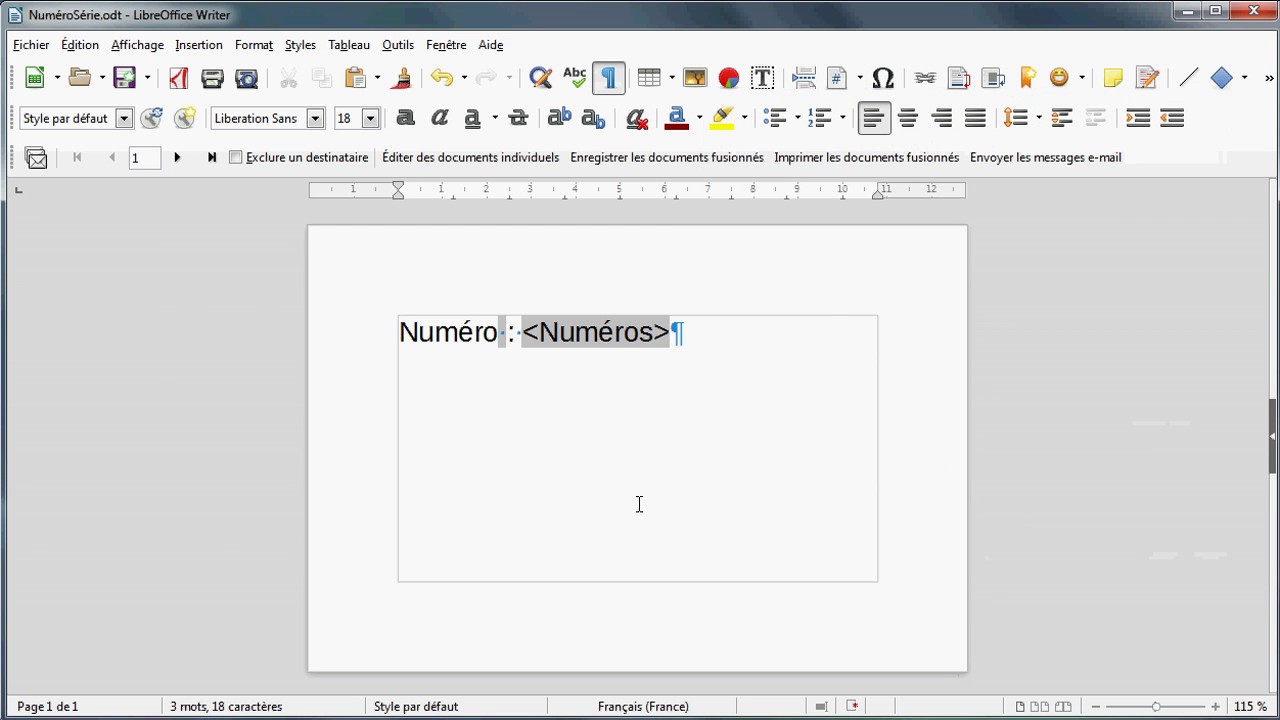This screenshot has height=720, width=1280.
Task: Toggle strikethrough formatting
Action: click(x=518, y=118)
